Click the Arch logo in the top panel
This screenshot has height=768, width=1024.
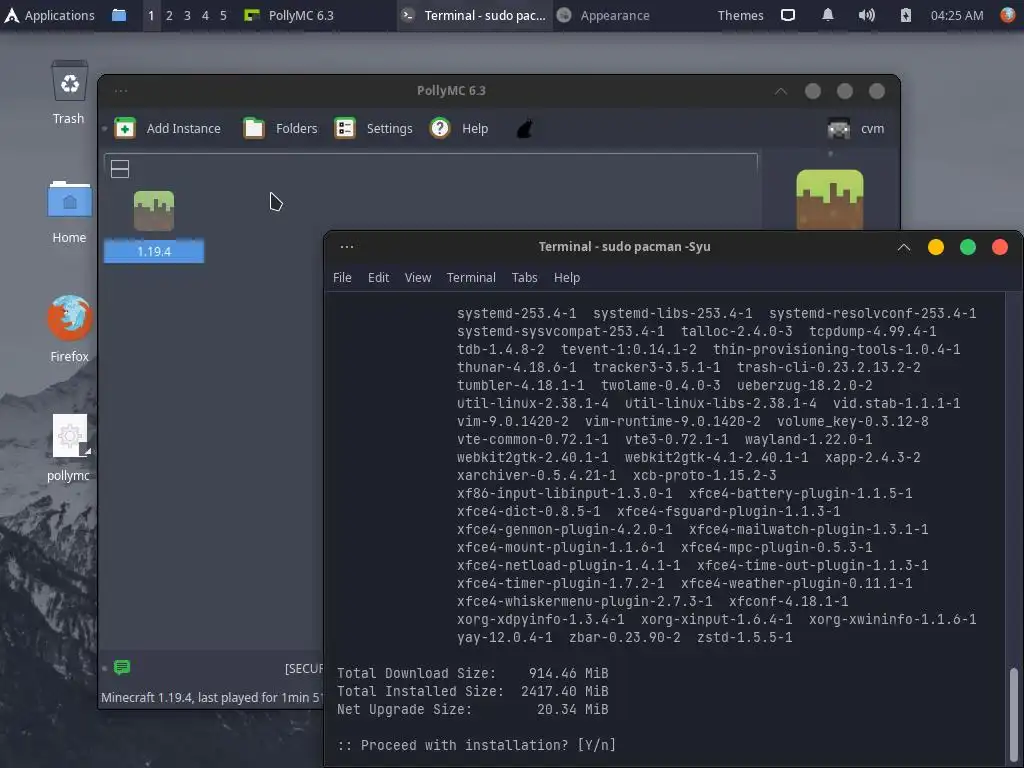12,15
